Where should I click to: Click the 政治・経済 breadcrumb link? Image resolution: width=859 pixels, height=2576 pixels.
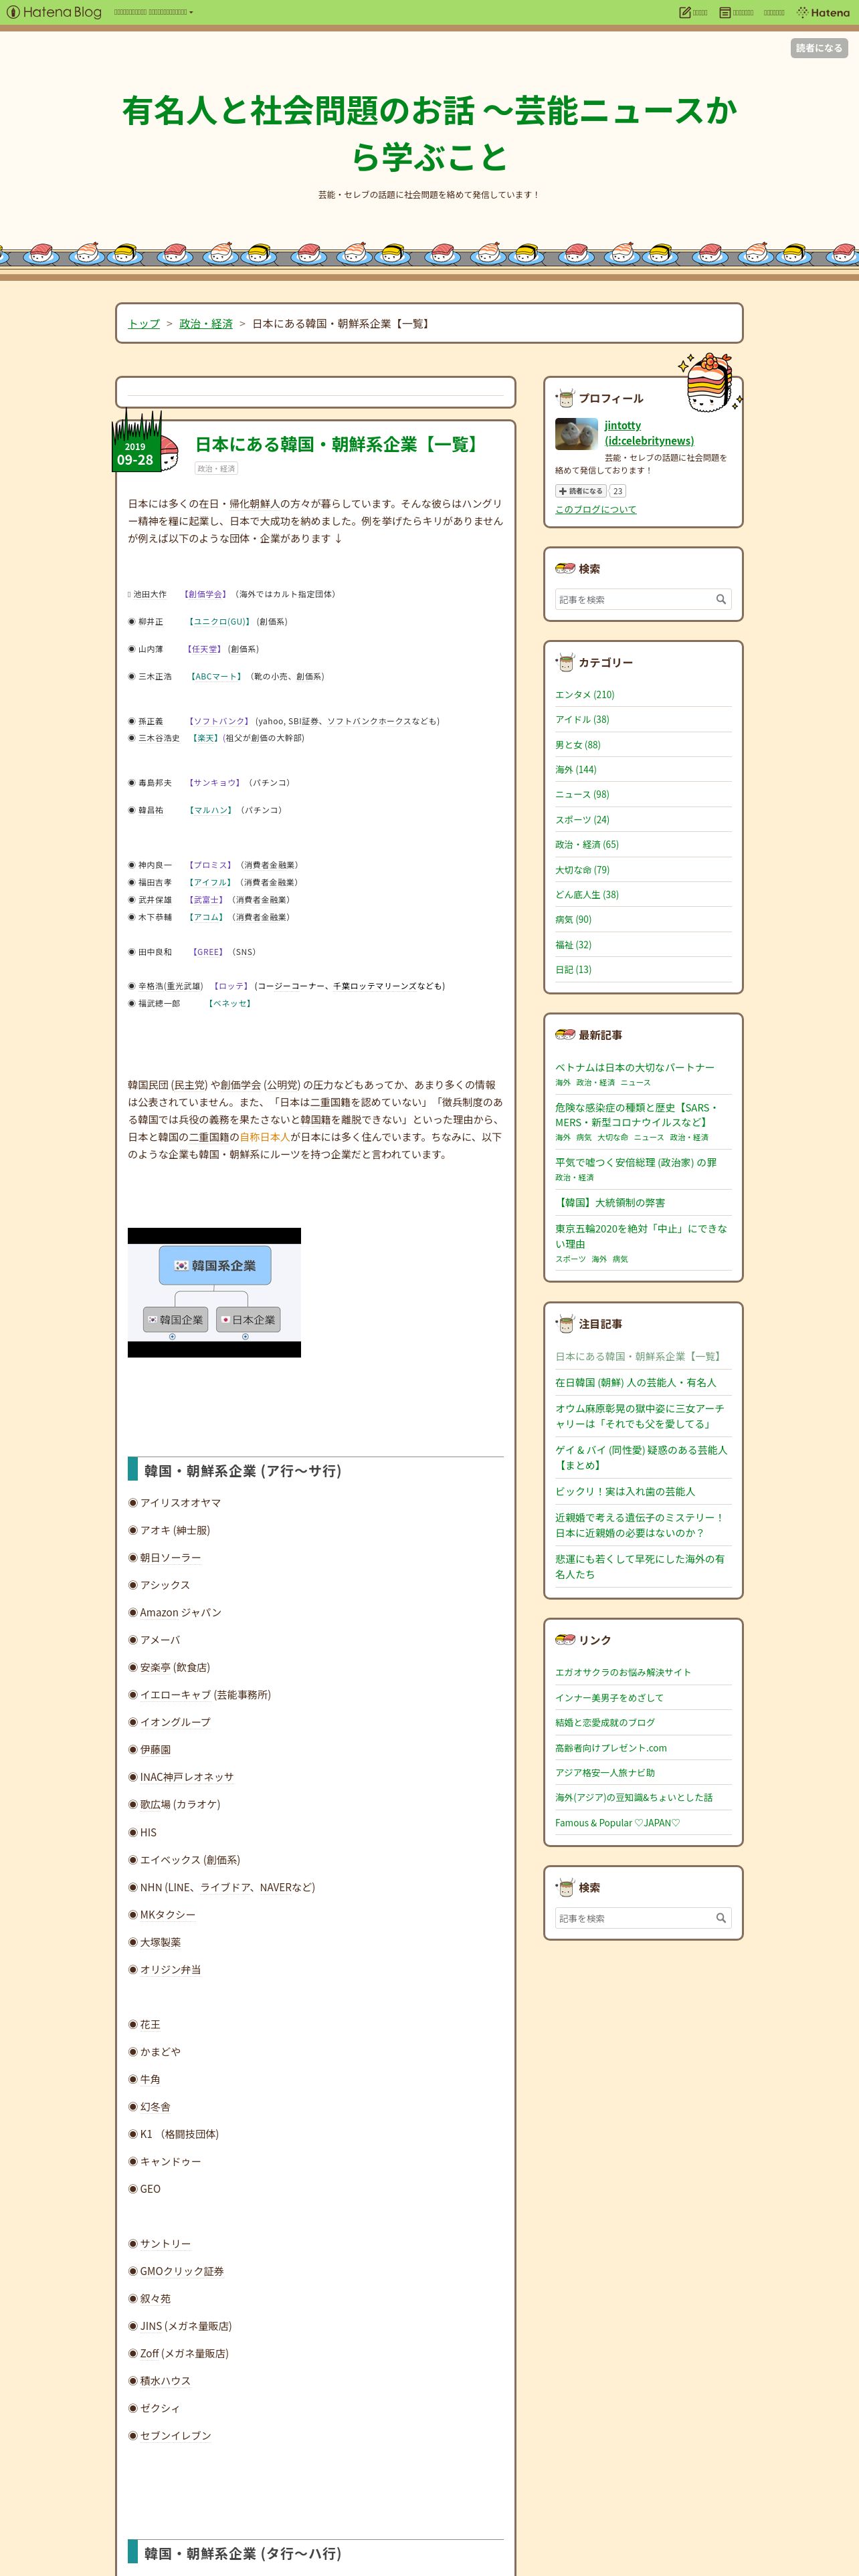206,323
